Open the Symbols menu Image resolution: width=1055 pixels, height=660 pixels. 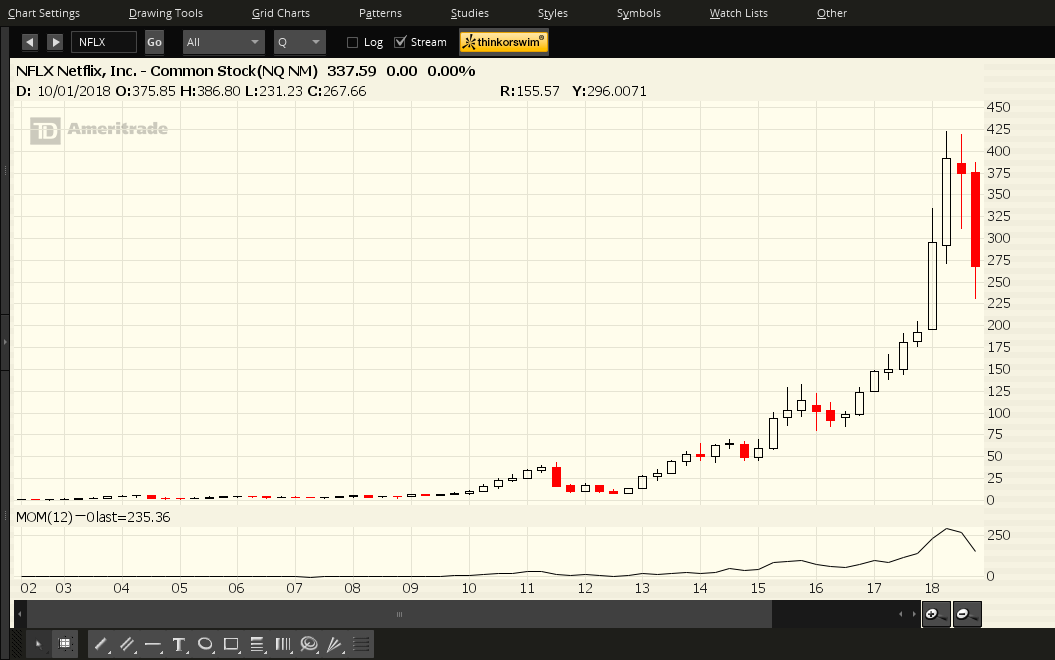[x=639, y=13]
